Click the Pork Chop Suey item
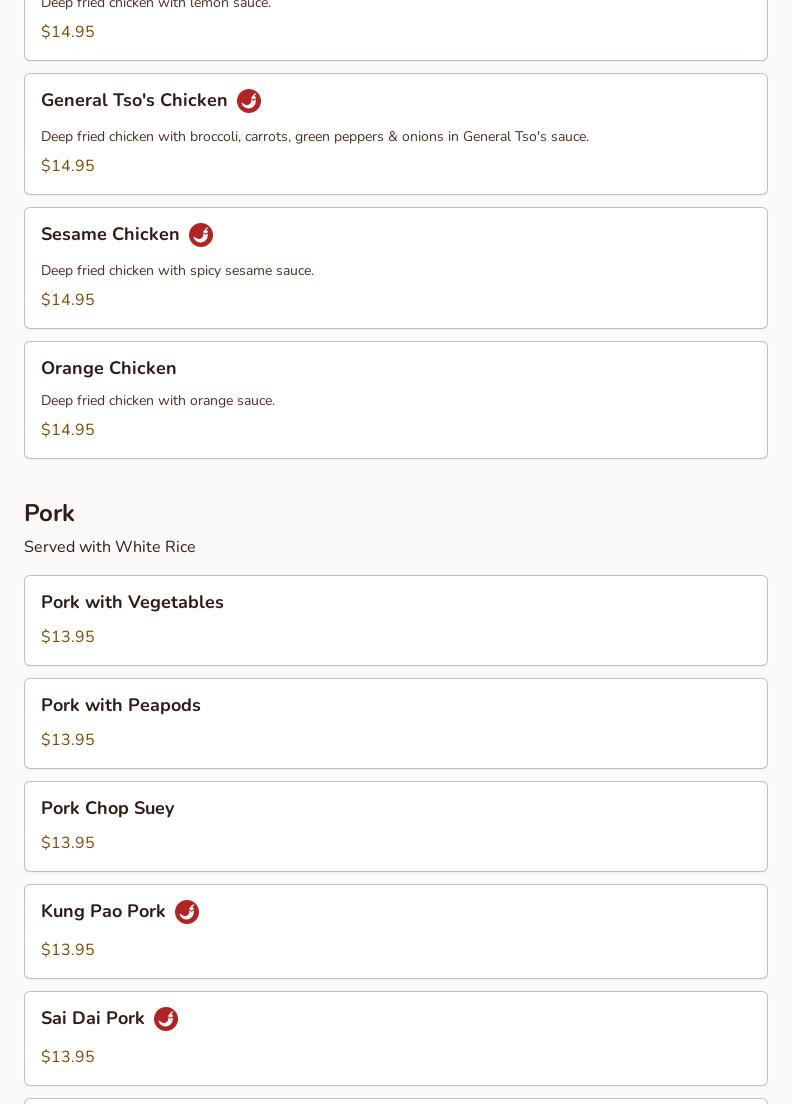The height and width of the screenshot is (1104, 792). coord(108,808)
